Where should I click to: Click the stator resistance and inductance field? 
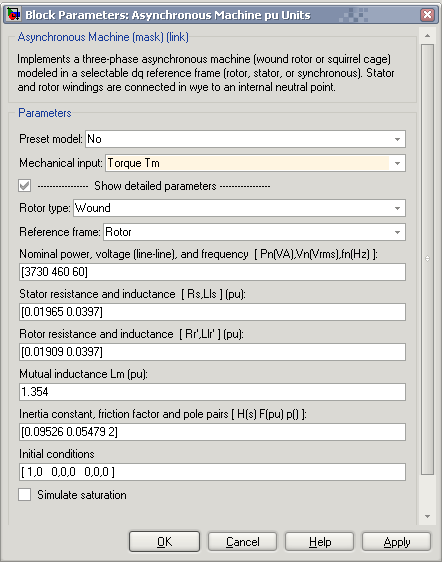coord(212,312)
